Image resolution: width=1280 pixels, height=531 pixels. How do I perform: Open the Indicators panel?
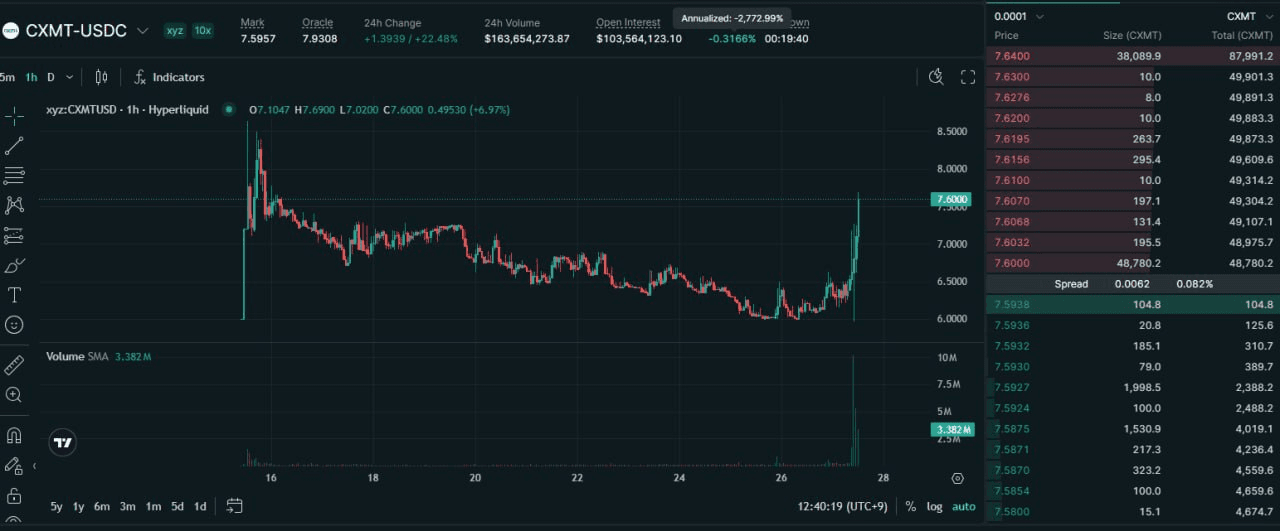(x=168, y=77)
